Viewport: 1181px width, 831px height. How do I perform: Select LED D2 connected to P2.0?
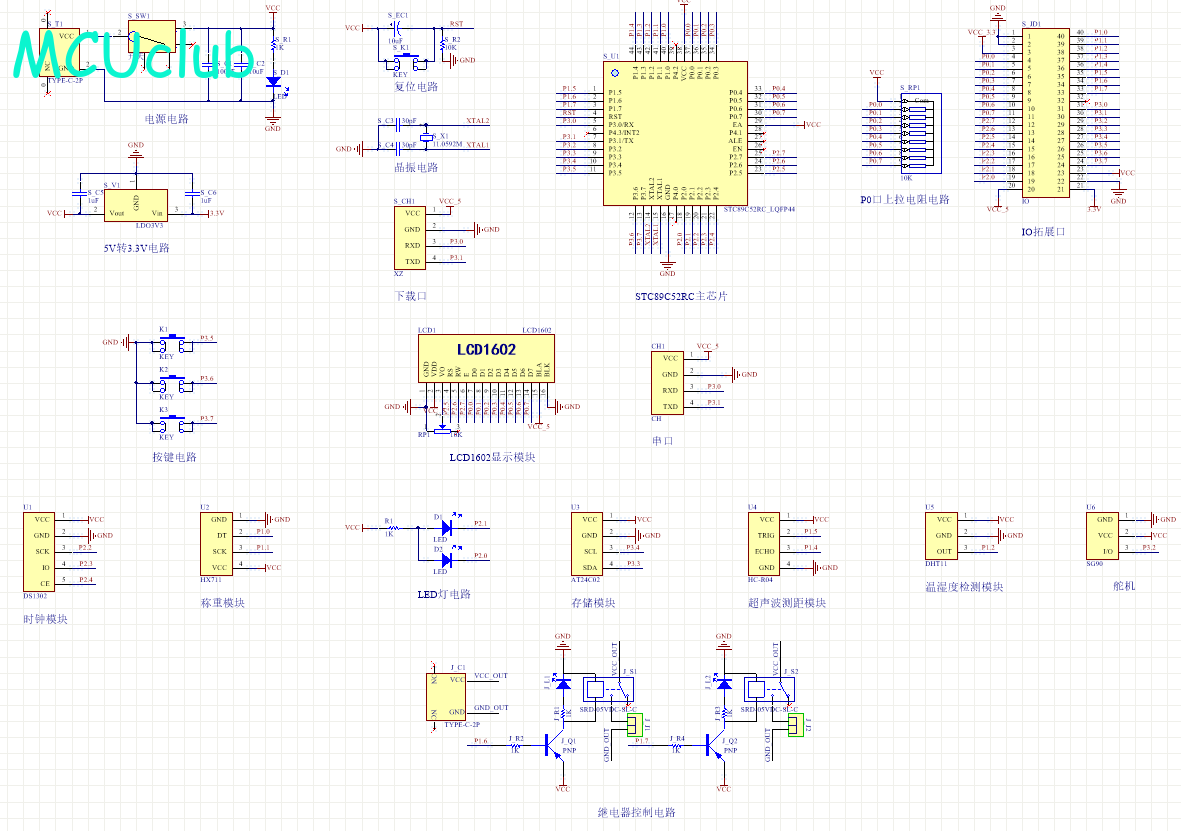point(447,560)
